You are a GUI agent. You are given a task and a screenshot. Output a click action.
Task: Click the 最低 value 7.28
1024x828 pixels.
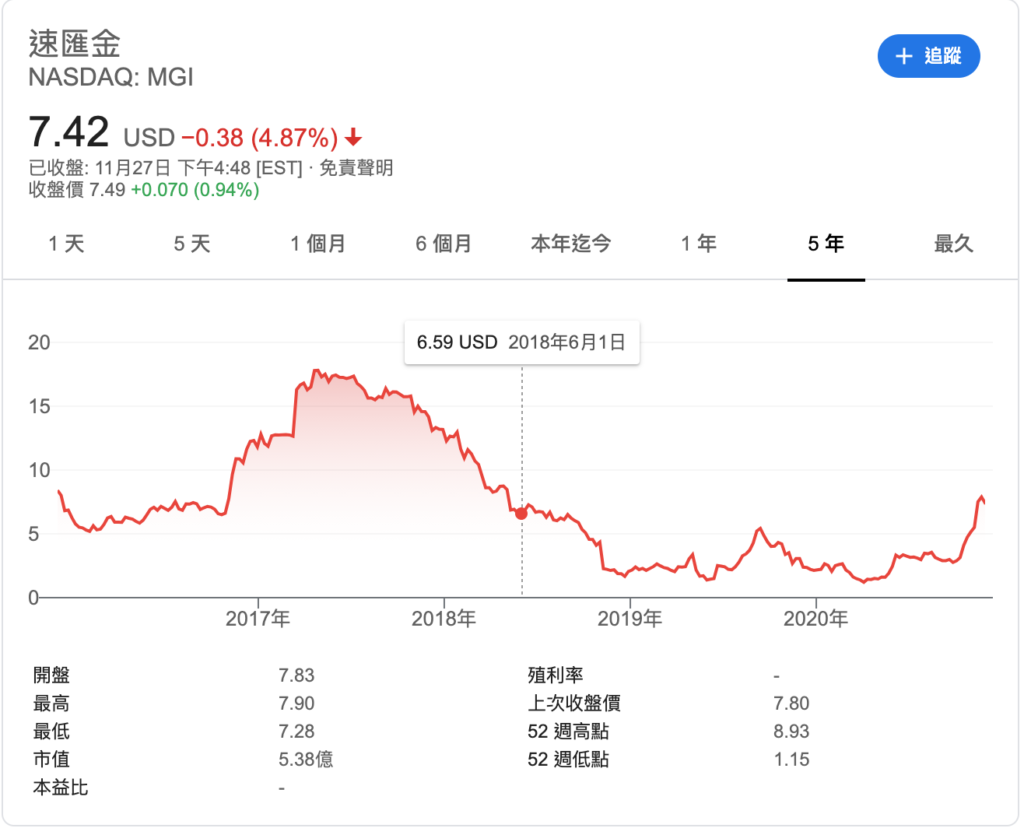(x=296, y=731)
